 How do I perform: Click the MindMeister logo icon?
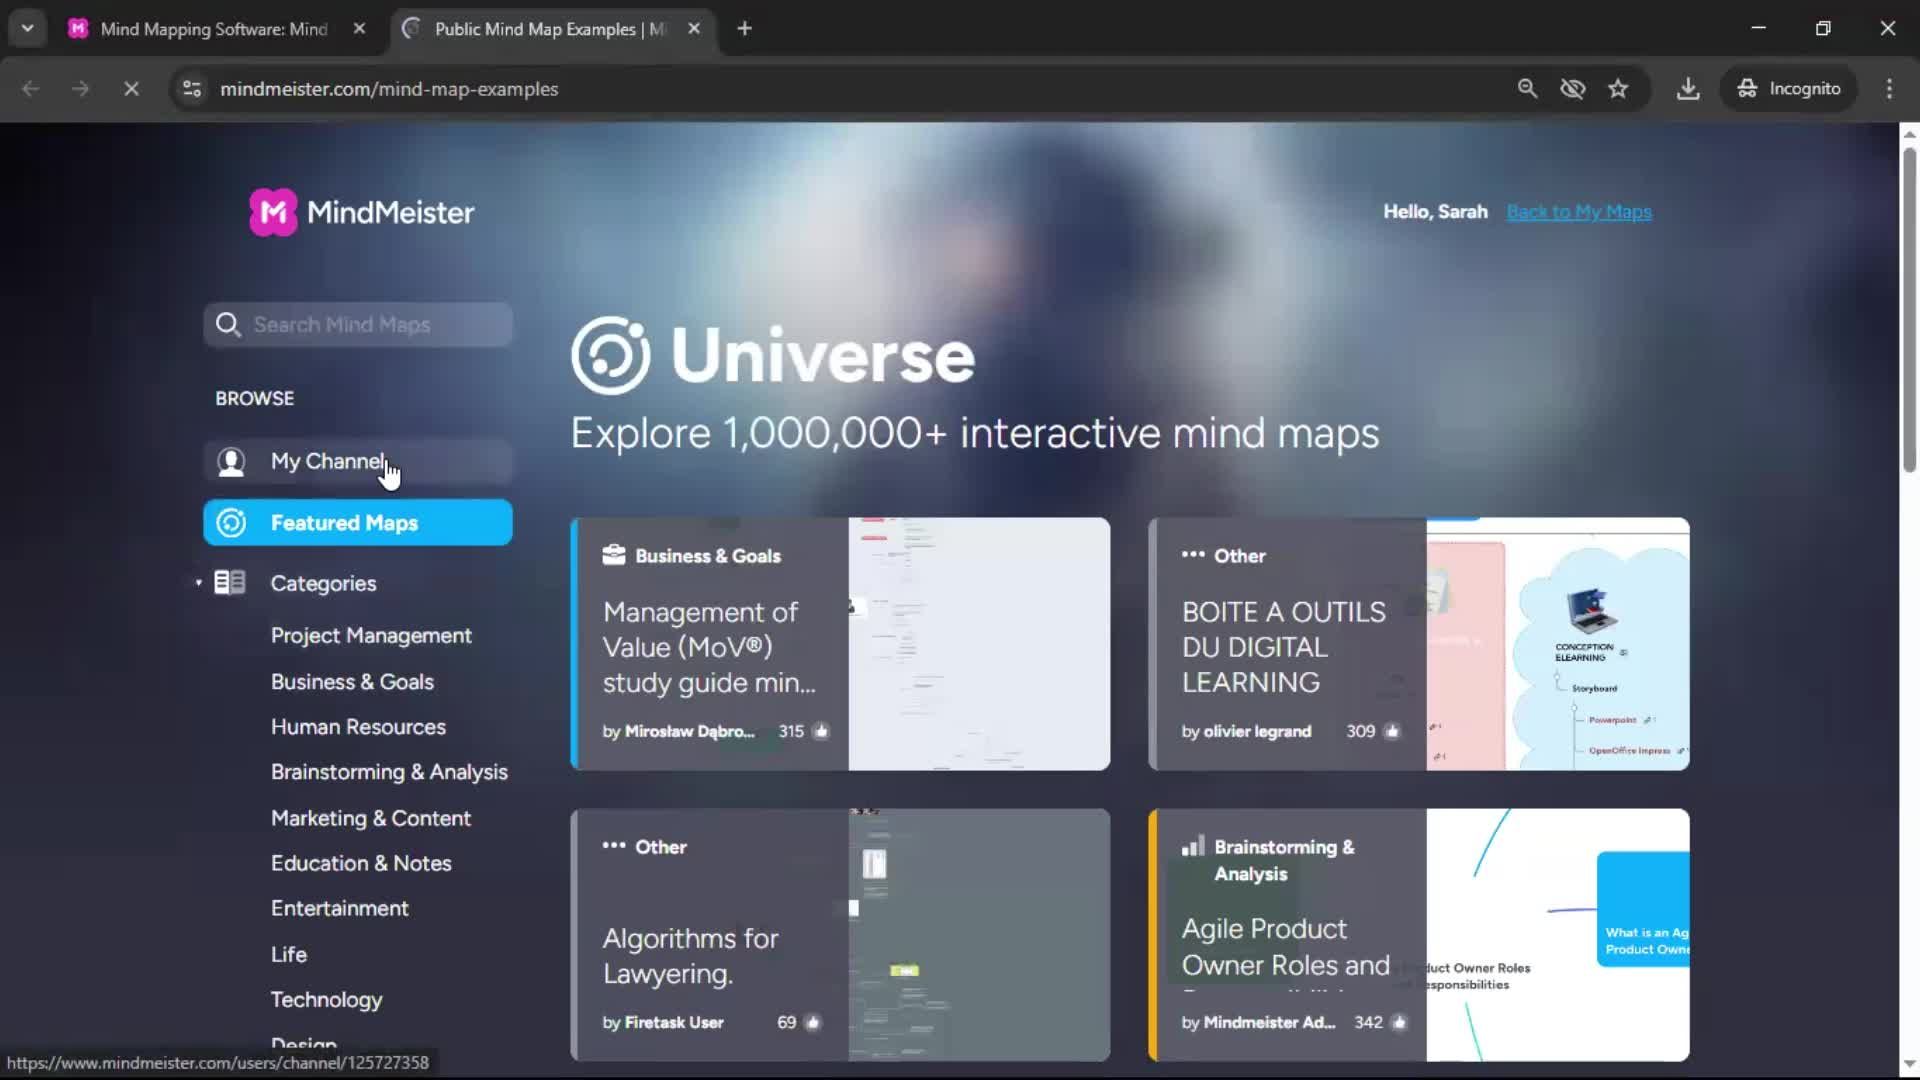273,212
